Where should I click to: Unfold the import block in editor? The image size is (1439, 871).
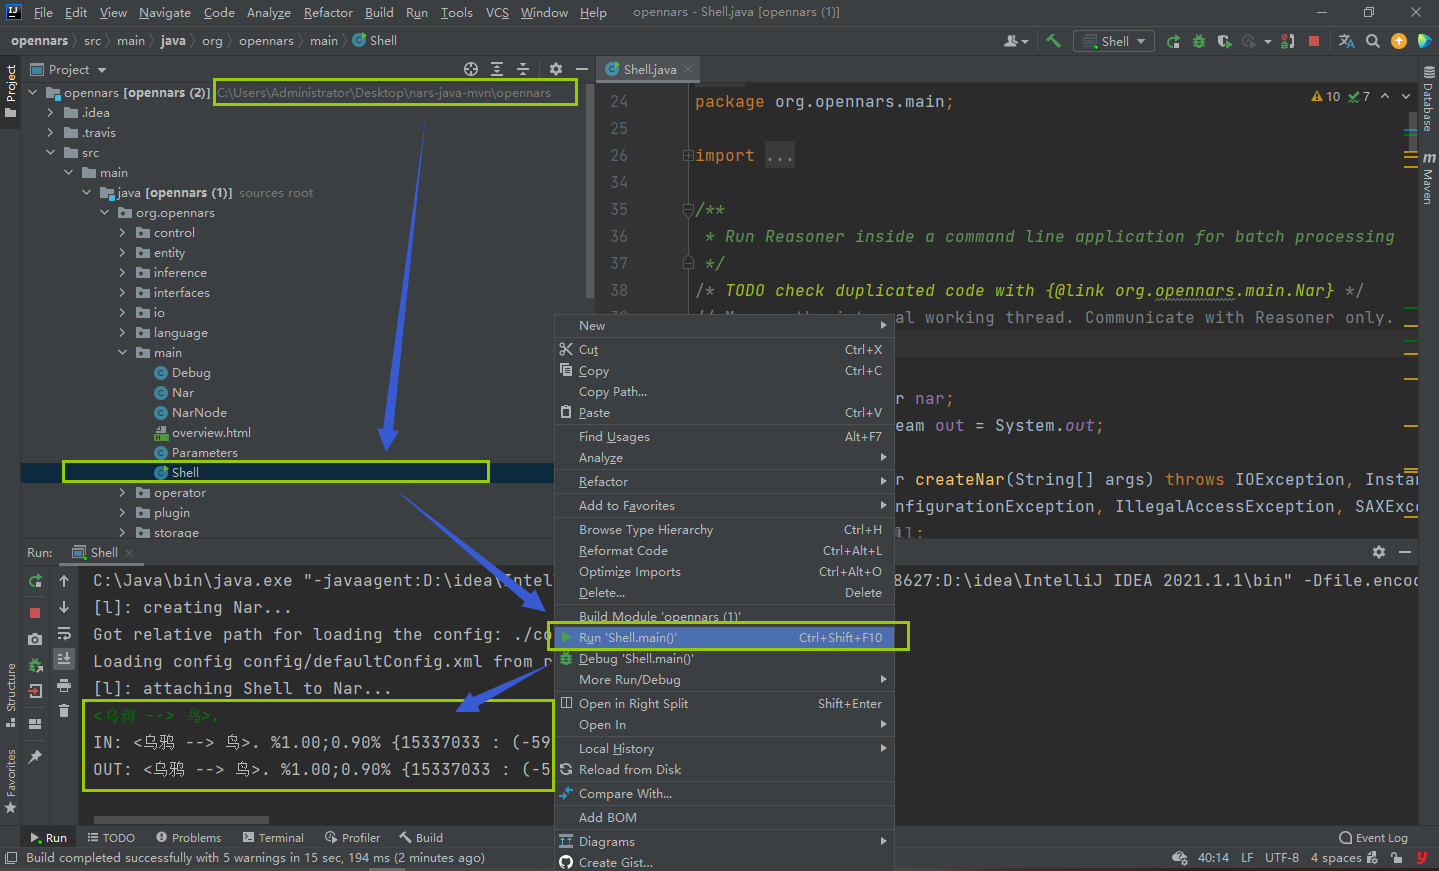point(688,156)
